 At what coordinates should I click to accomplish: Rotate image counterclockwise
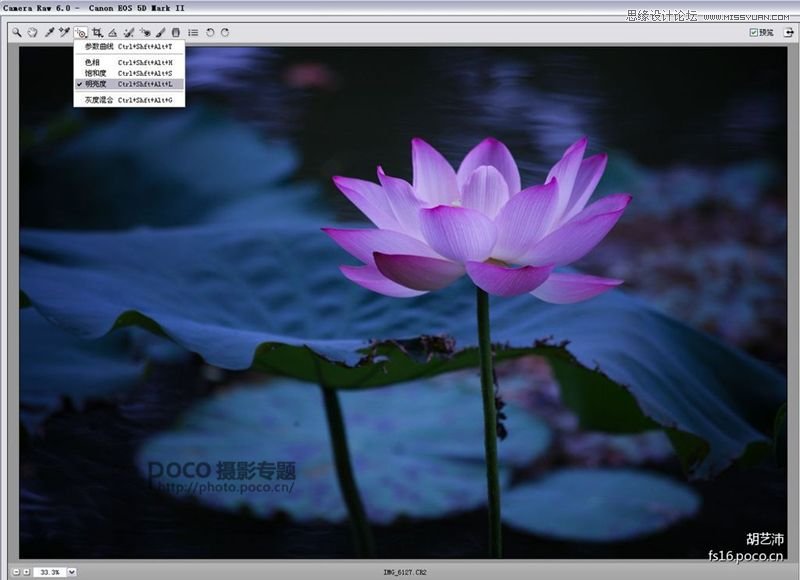point(210,32)
